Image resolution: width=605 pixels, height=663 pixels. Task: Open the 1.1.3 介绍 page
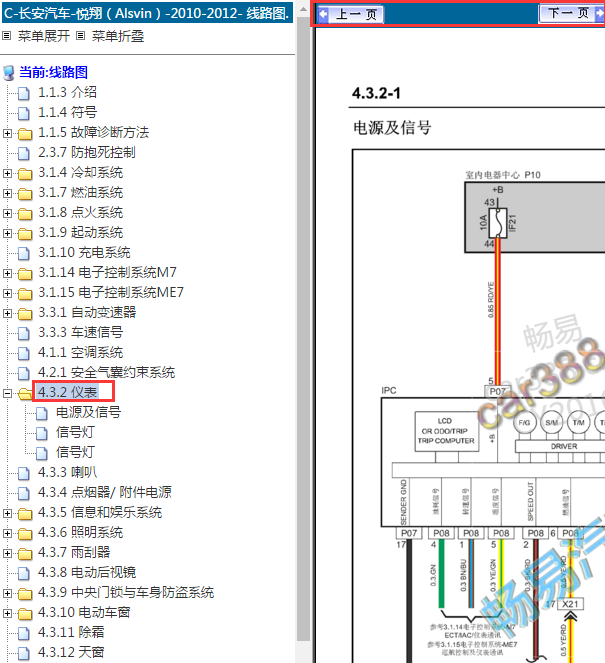click(x=67, y=92)
